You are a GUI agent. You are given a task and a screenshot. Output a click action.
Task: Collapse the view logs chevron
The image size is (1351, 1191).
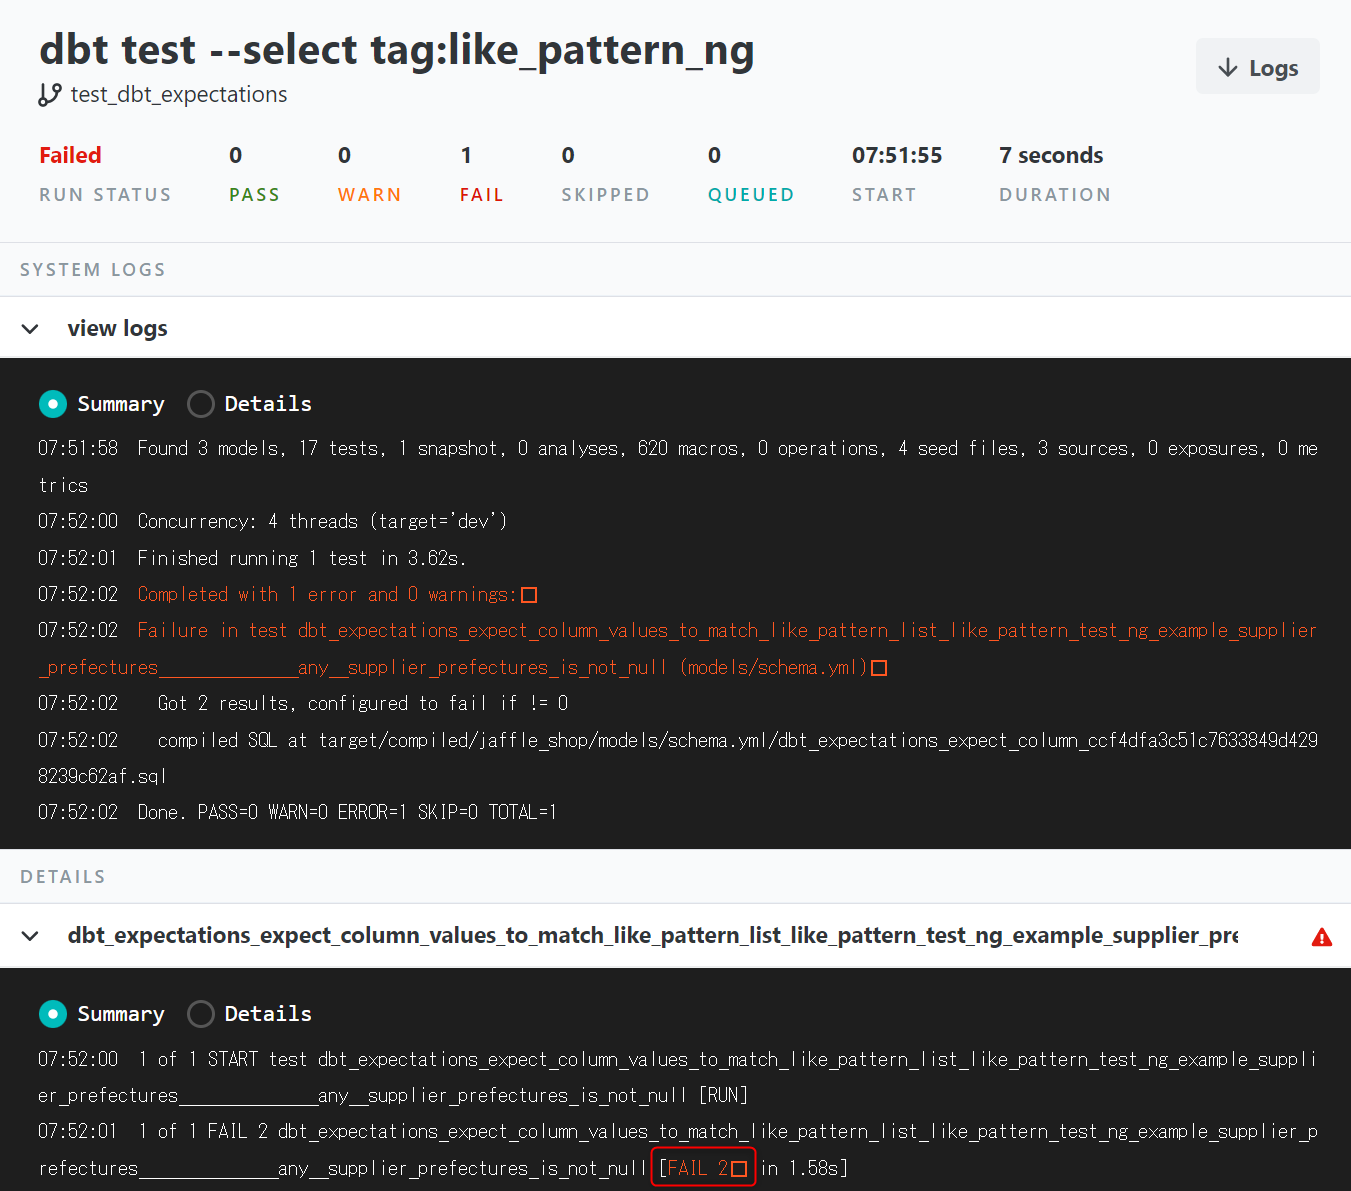point(30,329)
